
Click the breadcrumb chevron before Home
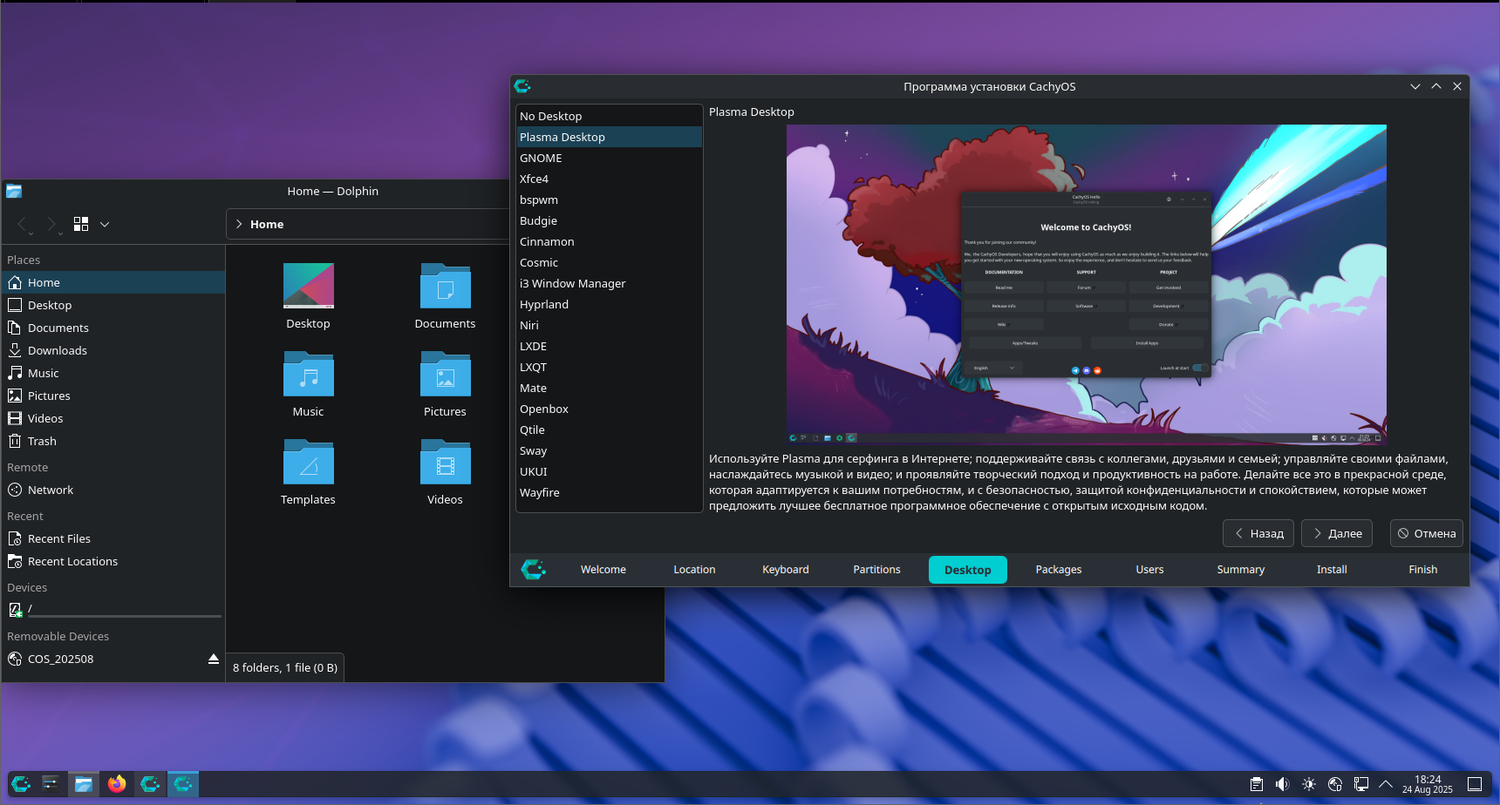[x=239, y=224]
